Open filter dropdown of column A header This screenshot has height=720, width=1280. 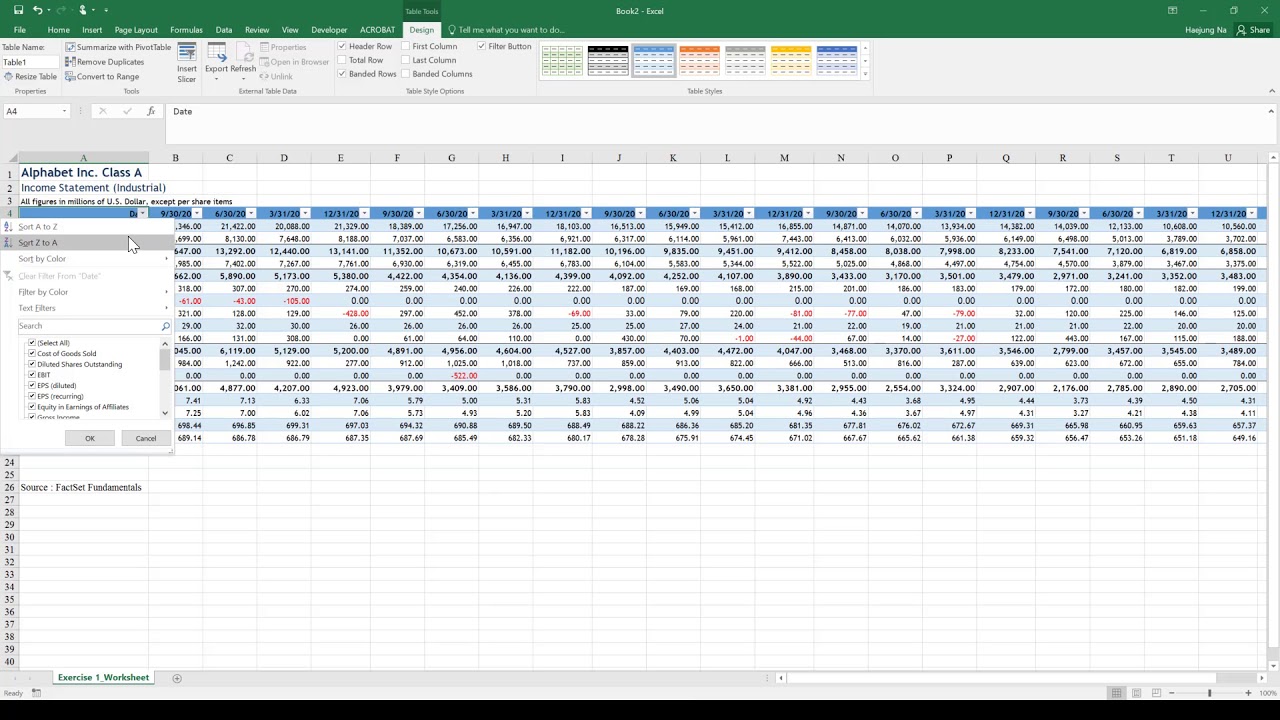(x=142, y=214)
